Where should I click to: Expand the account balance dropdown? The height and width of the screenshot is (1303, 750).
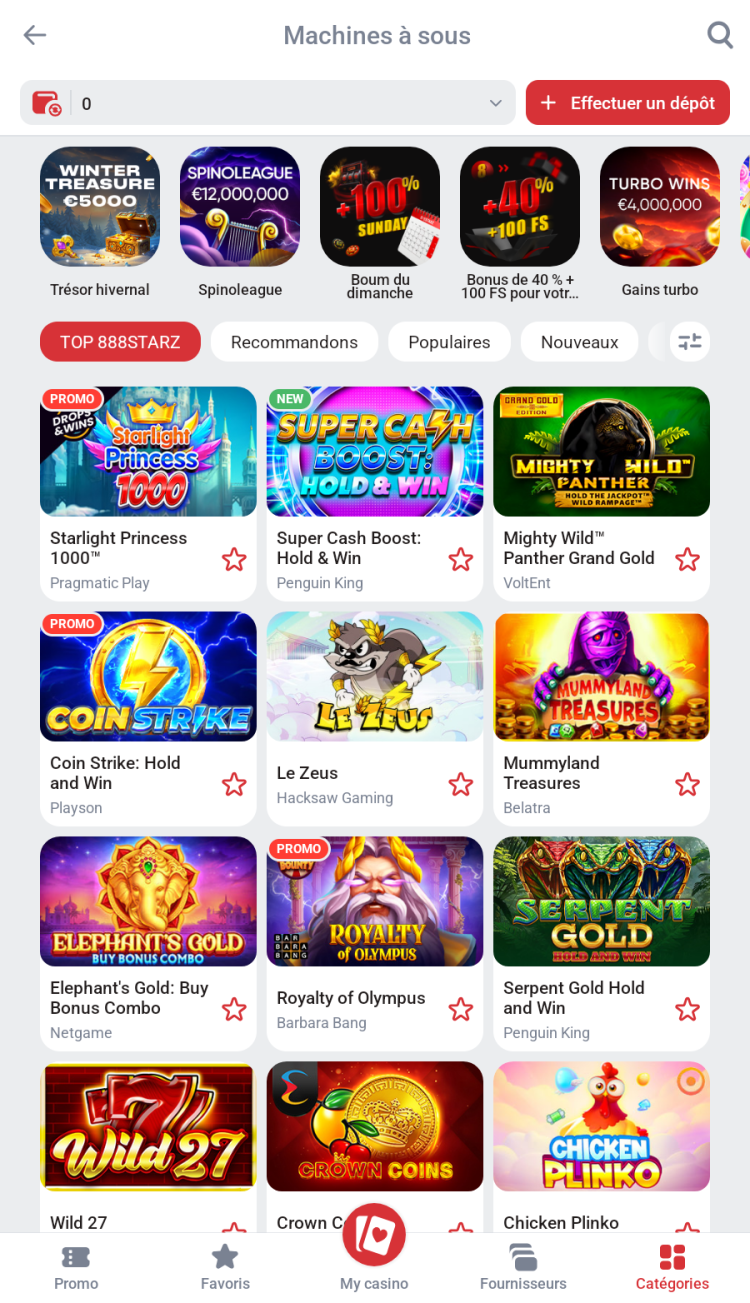click(x=496, y=103)
